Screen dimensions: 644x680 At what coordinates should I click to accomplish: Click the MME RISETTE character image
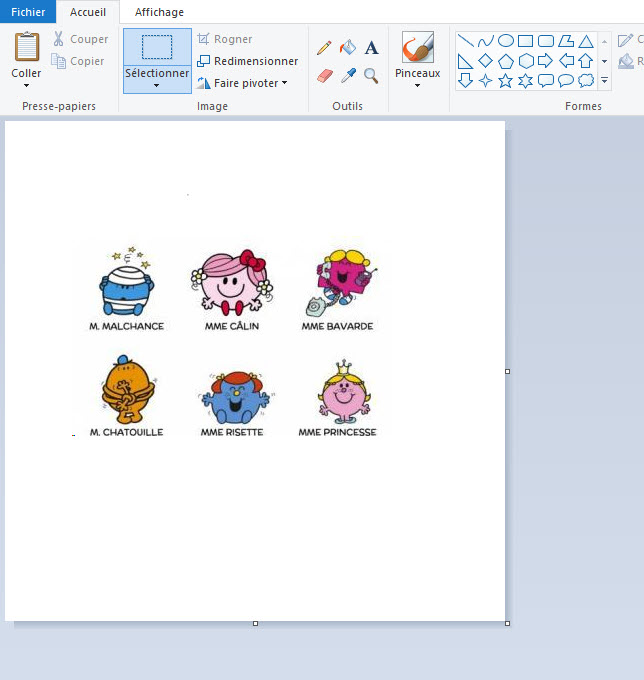(x=235, y=397)
